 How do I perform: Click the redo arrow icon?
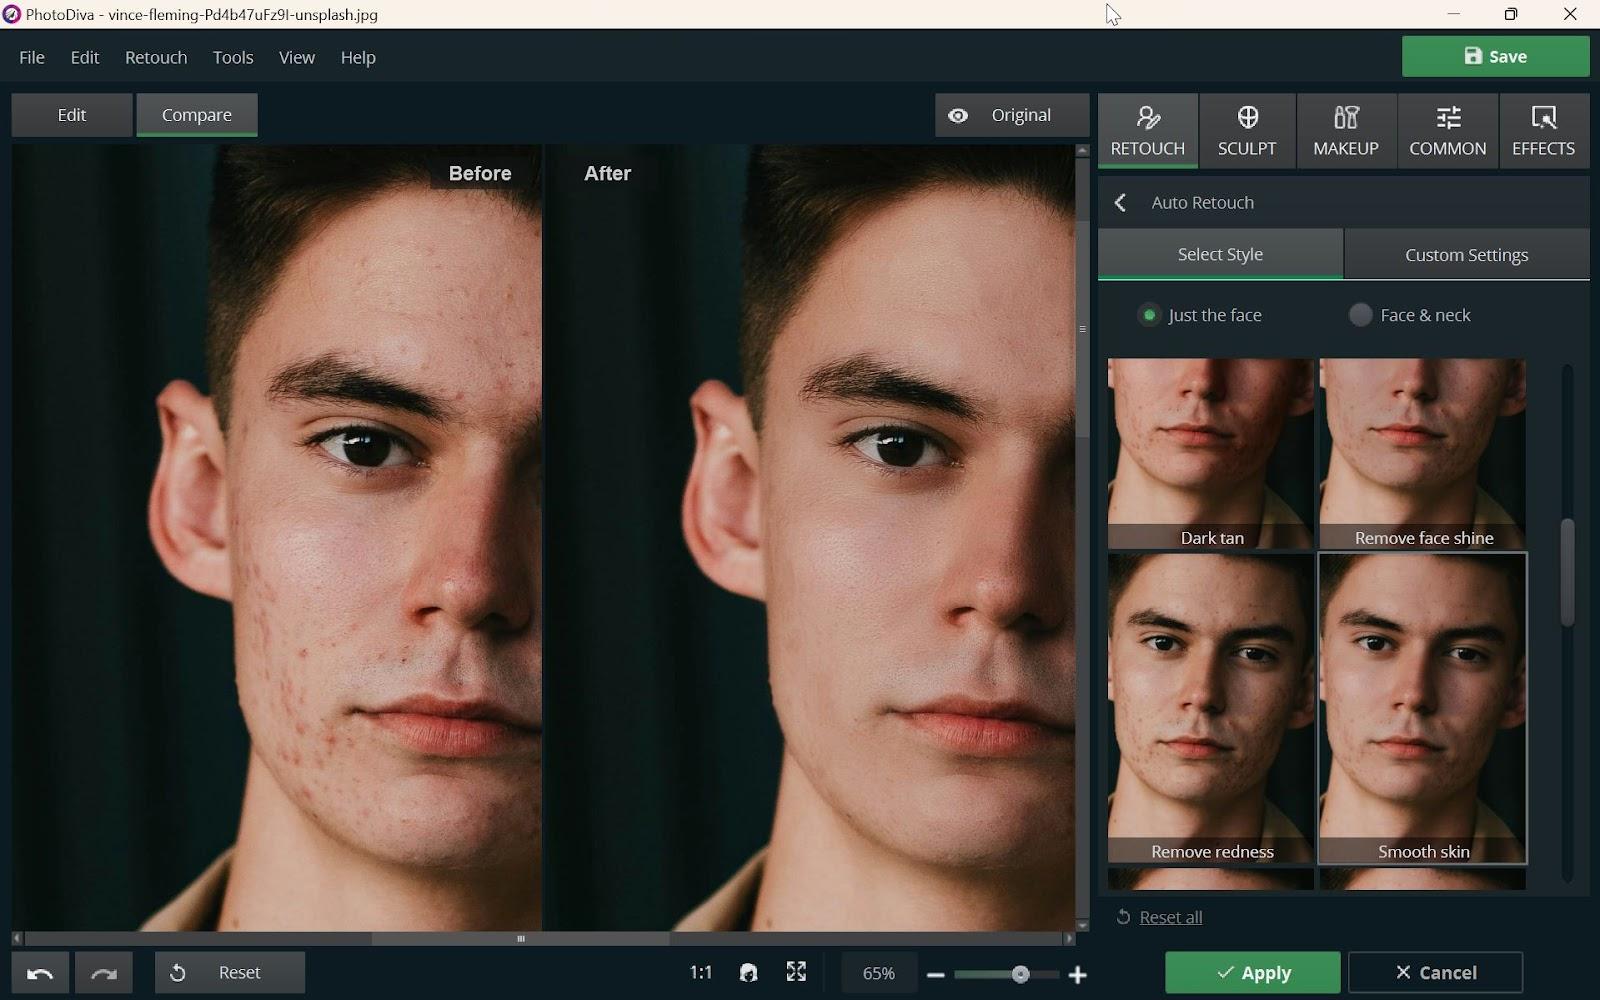pos(104,973)
